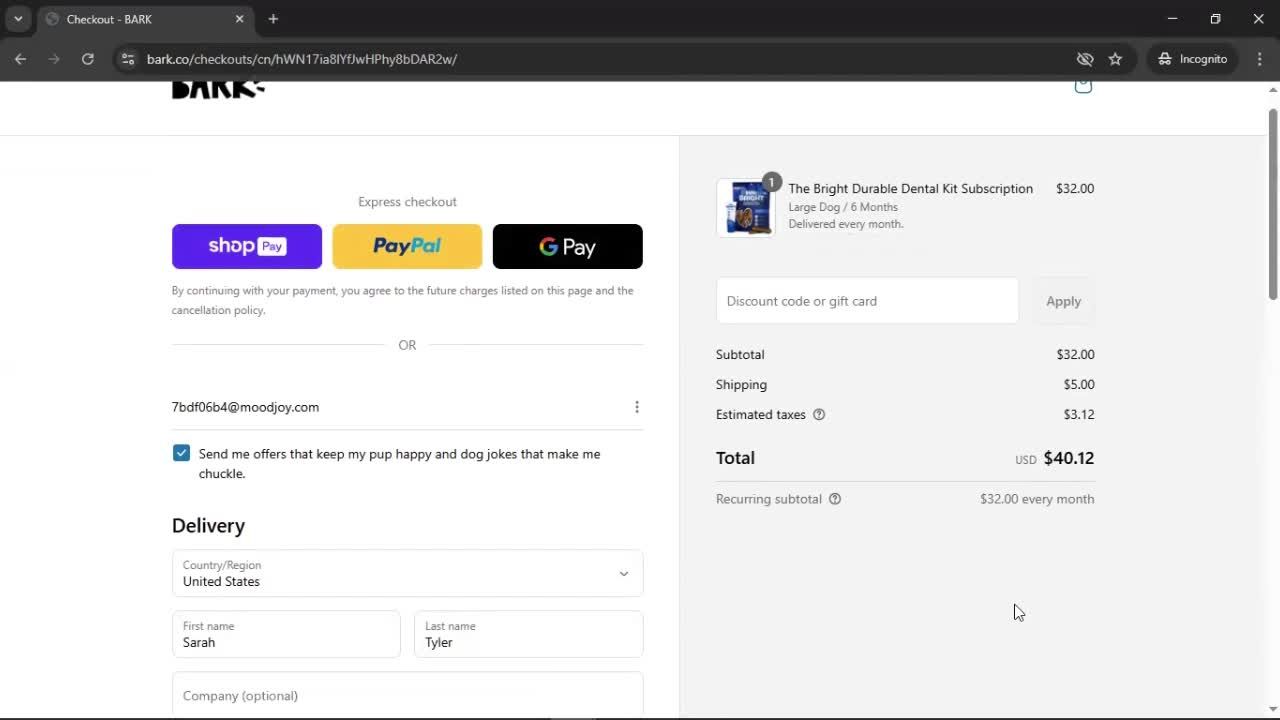Click the Company (optional) field
1280x720 pixels.
click(x=408, y=695)
